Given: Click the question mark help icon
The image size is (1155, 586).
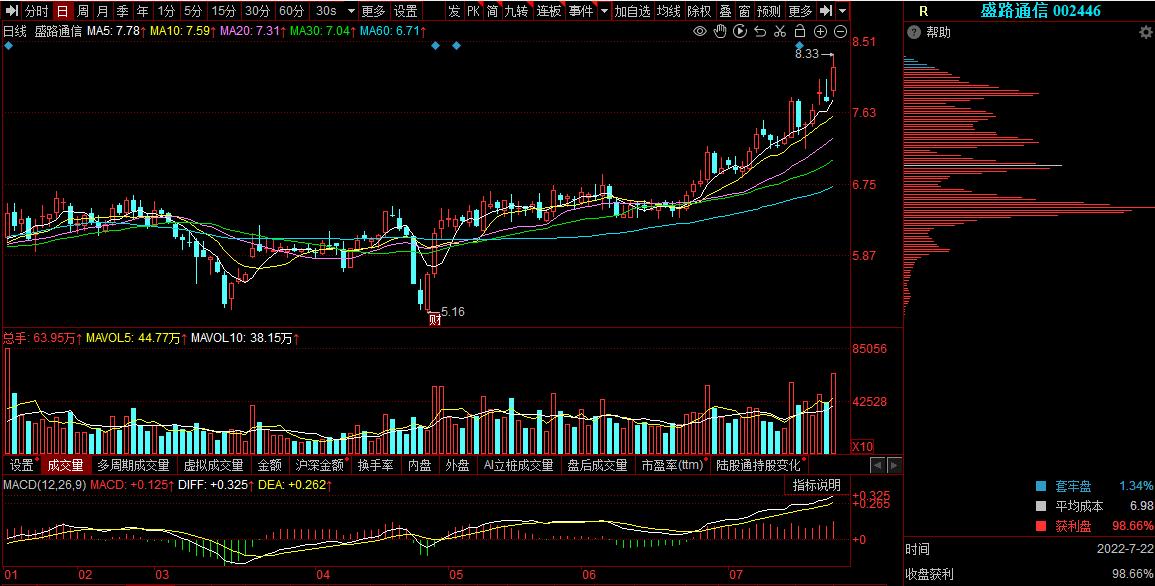Looking at the screenshot, I should (914, 32).
